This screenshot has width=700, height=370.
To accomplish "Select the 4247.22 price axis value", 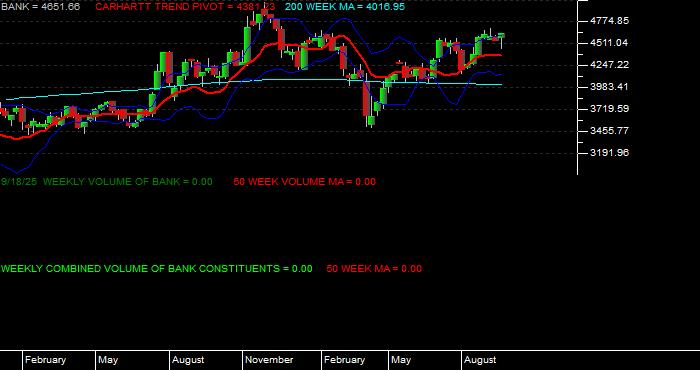I will [609, 65].
